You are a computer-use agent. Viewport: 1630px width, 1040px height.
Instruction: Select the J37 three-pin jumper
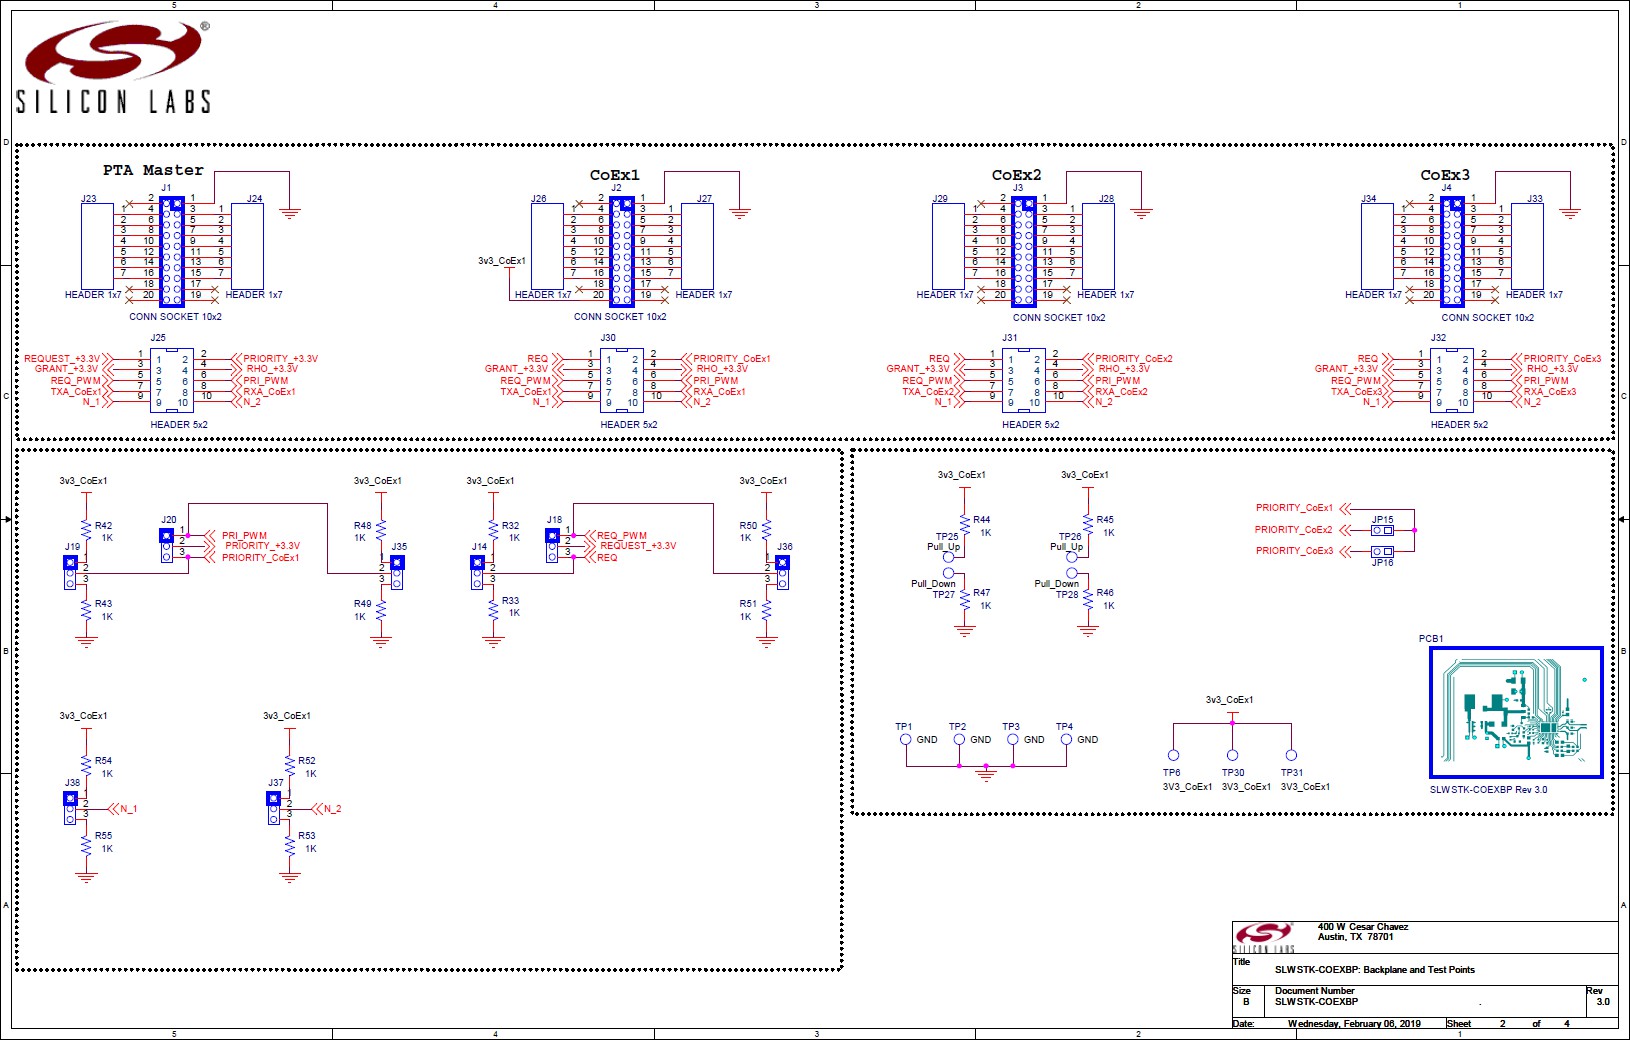click(273, 808)
